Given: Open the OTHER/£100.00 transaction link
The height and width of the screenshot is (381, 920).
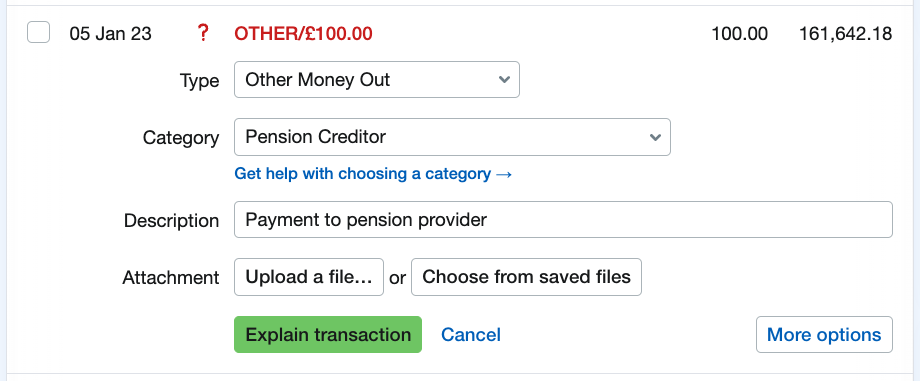Looking at the screenshot, I should (303, 33).
